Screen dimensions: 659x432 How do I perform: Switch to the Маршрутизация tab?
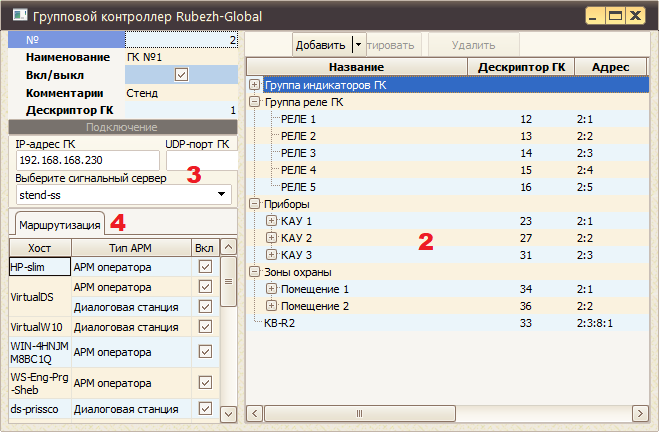point(58,223)
